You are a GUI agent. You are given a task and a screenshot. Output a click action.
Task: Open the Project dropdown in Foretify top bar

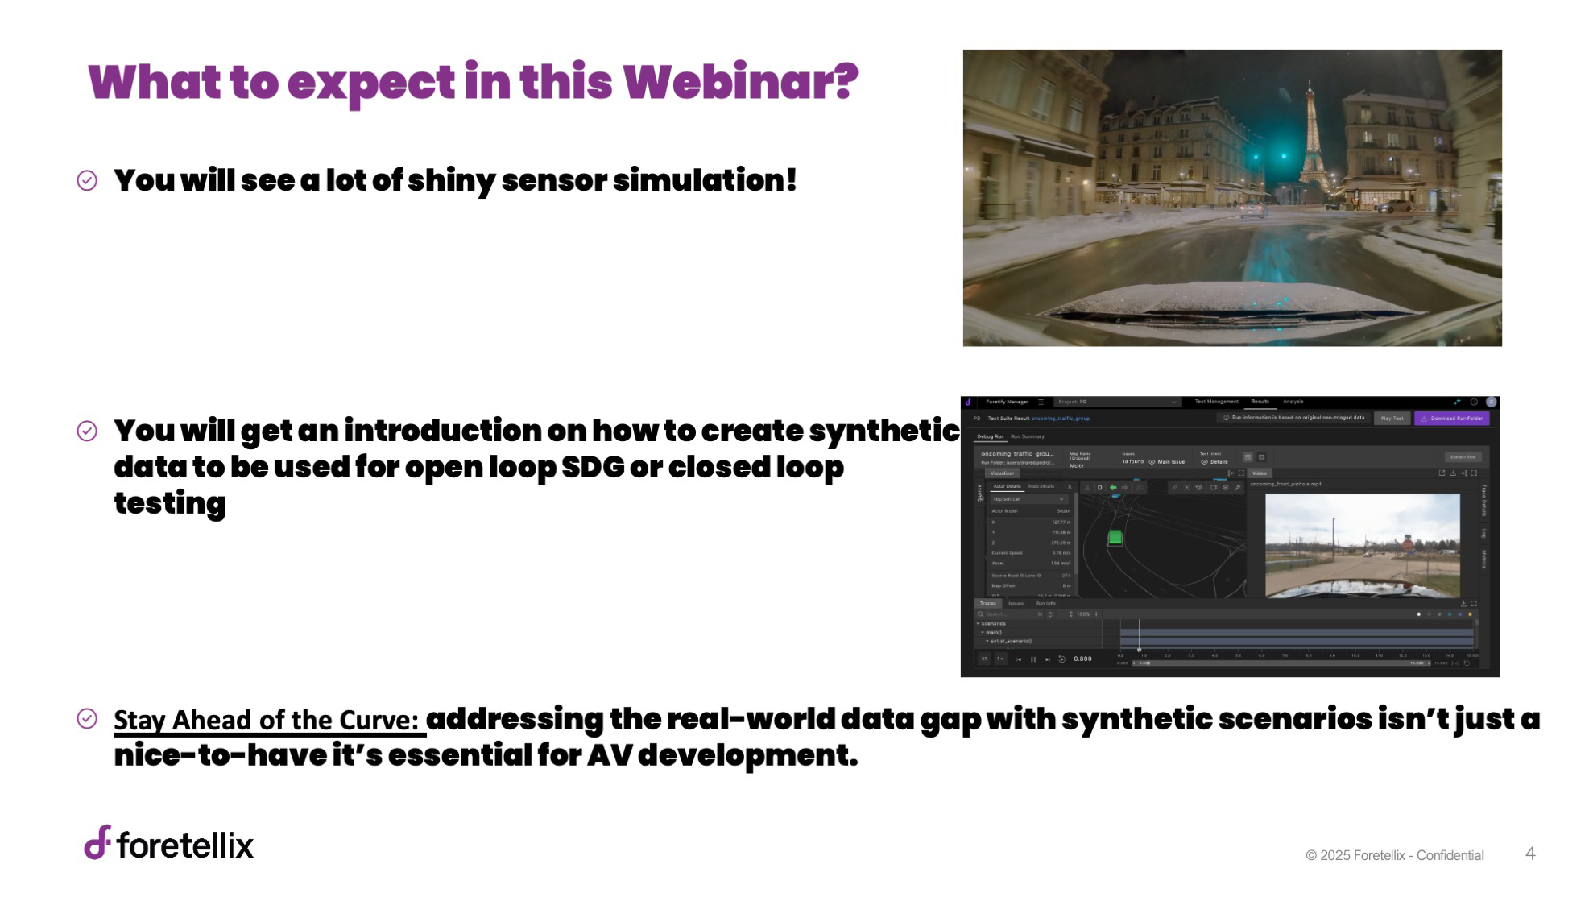1117,402
